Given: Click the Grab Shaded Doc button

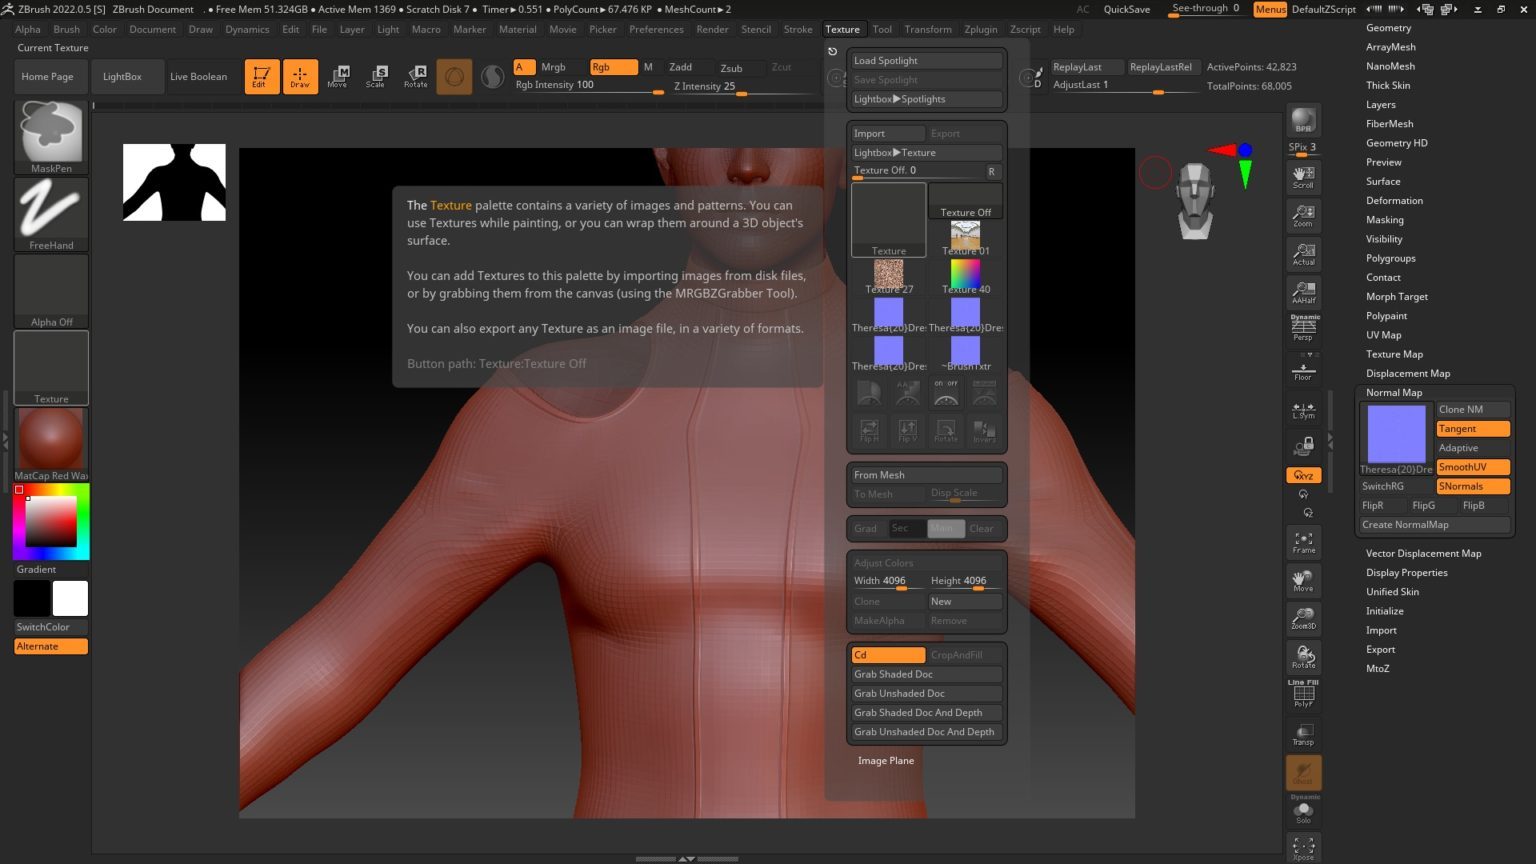Looking at the screenshot, I should 926,674.
